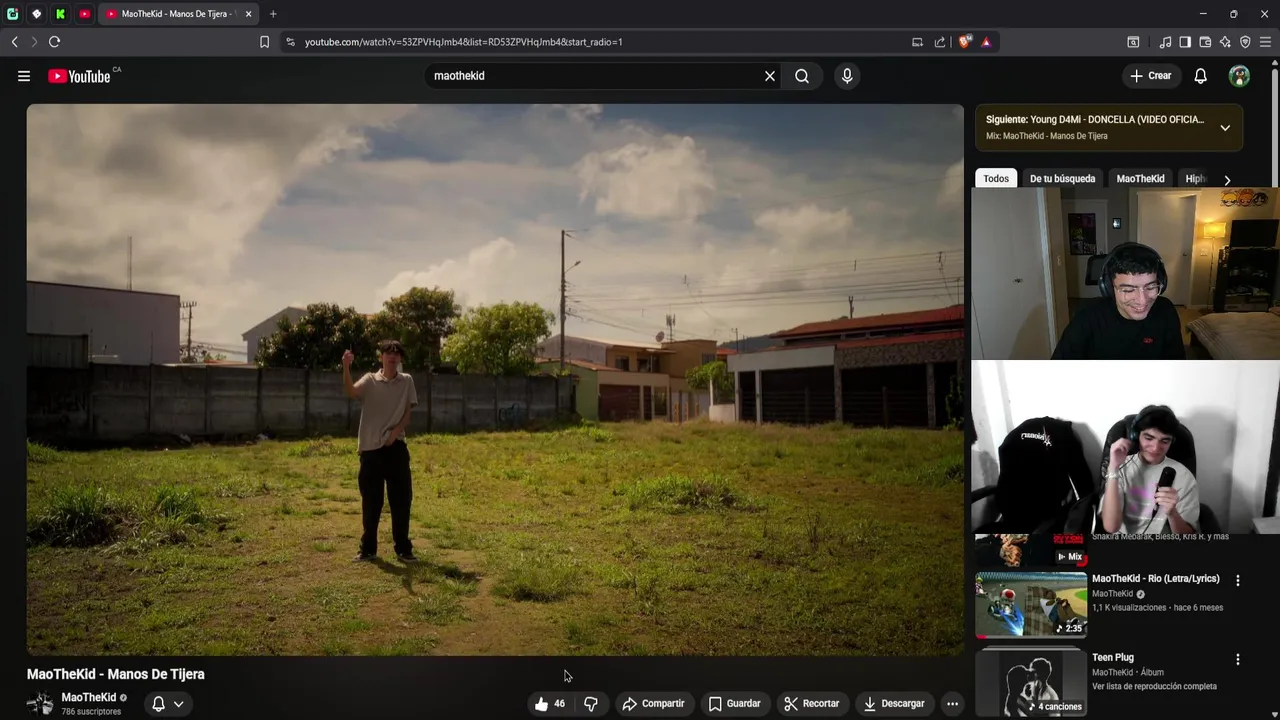
Task: Open the YouTube hamburger guide menu
Action: click(24, 76)
